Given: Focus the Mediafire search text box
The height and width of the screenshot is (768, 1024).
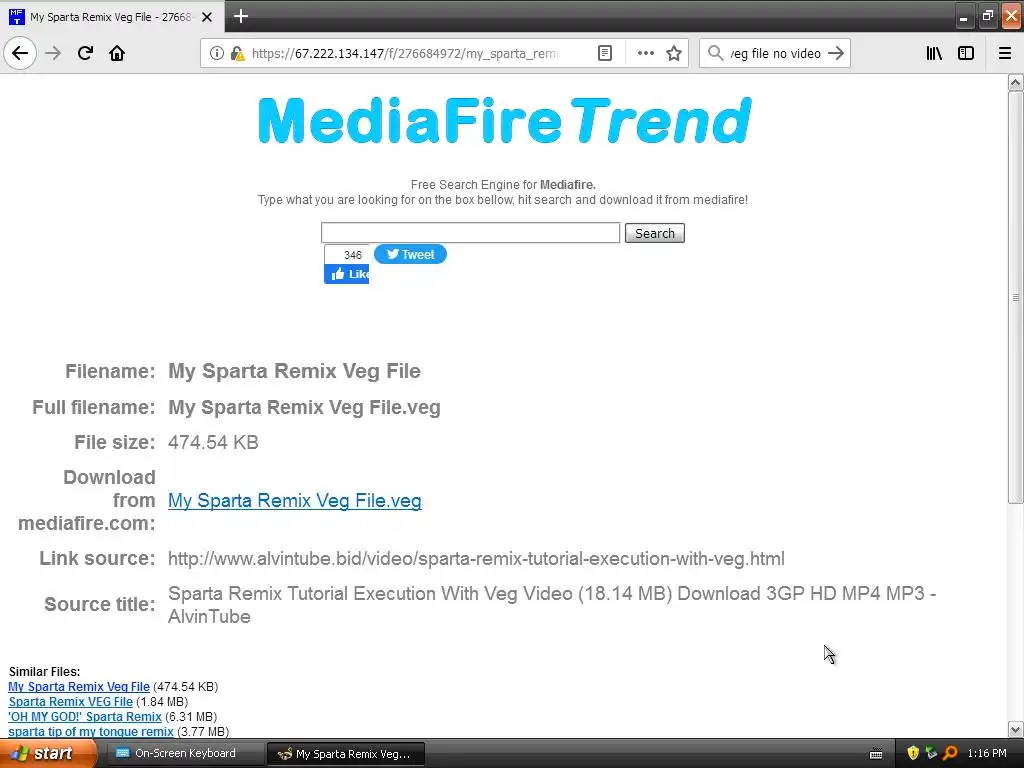Looking at the screenshot, I should (470, 232).
